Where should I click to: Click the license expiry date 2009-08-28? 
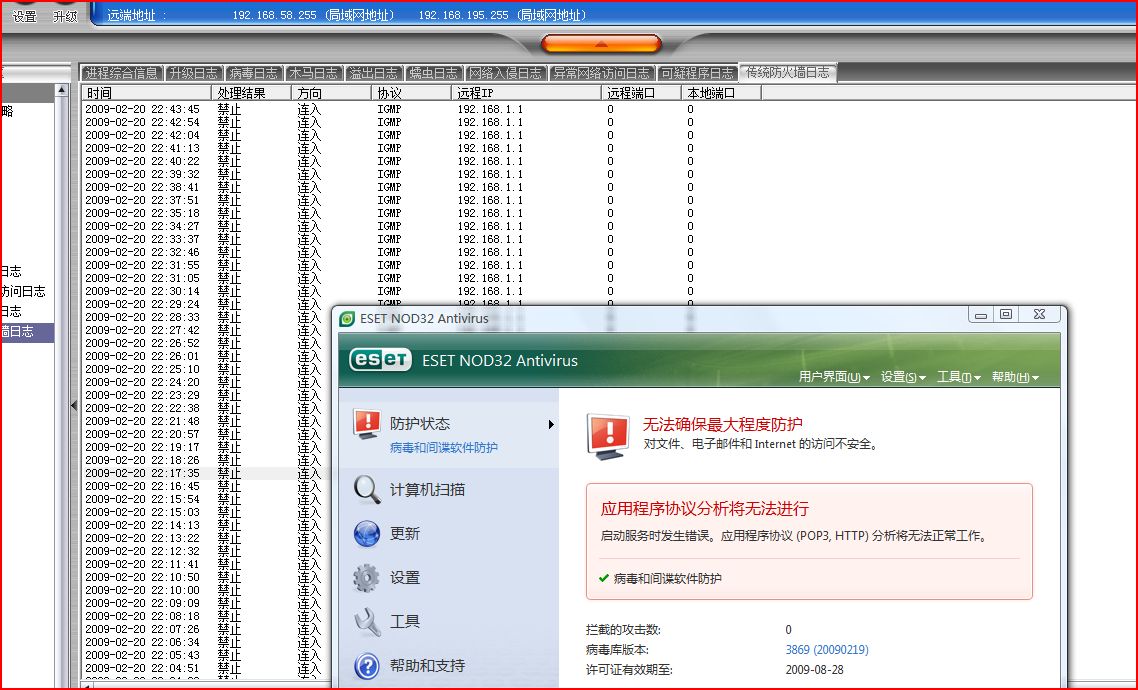pos(814,670)
